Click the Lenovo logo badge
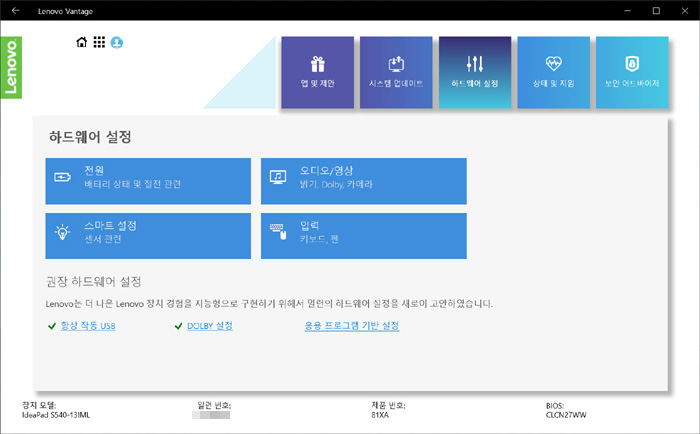Viewport: 700px width, 434px height. [x=11, y=67]
